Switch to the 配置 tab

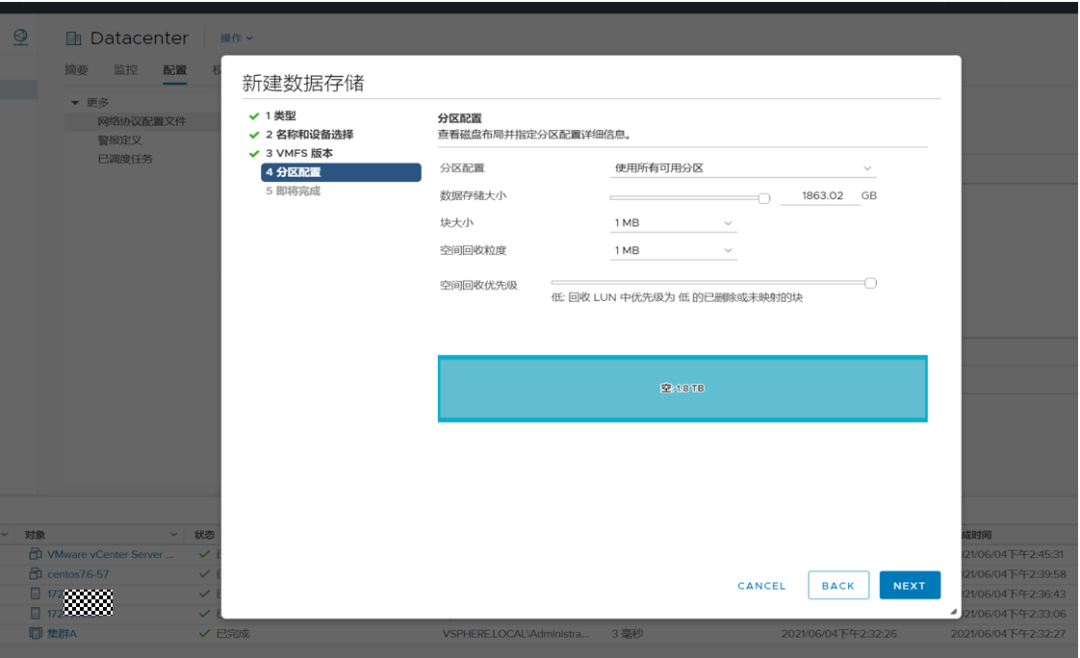175,70
